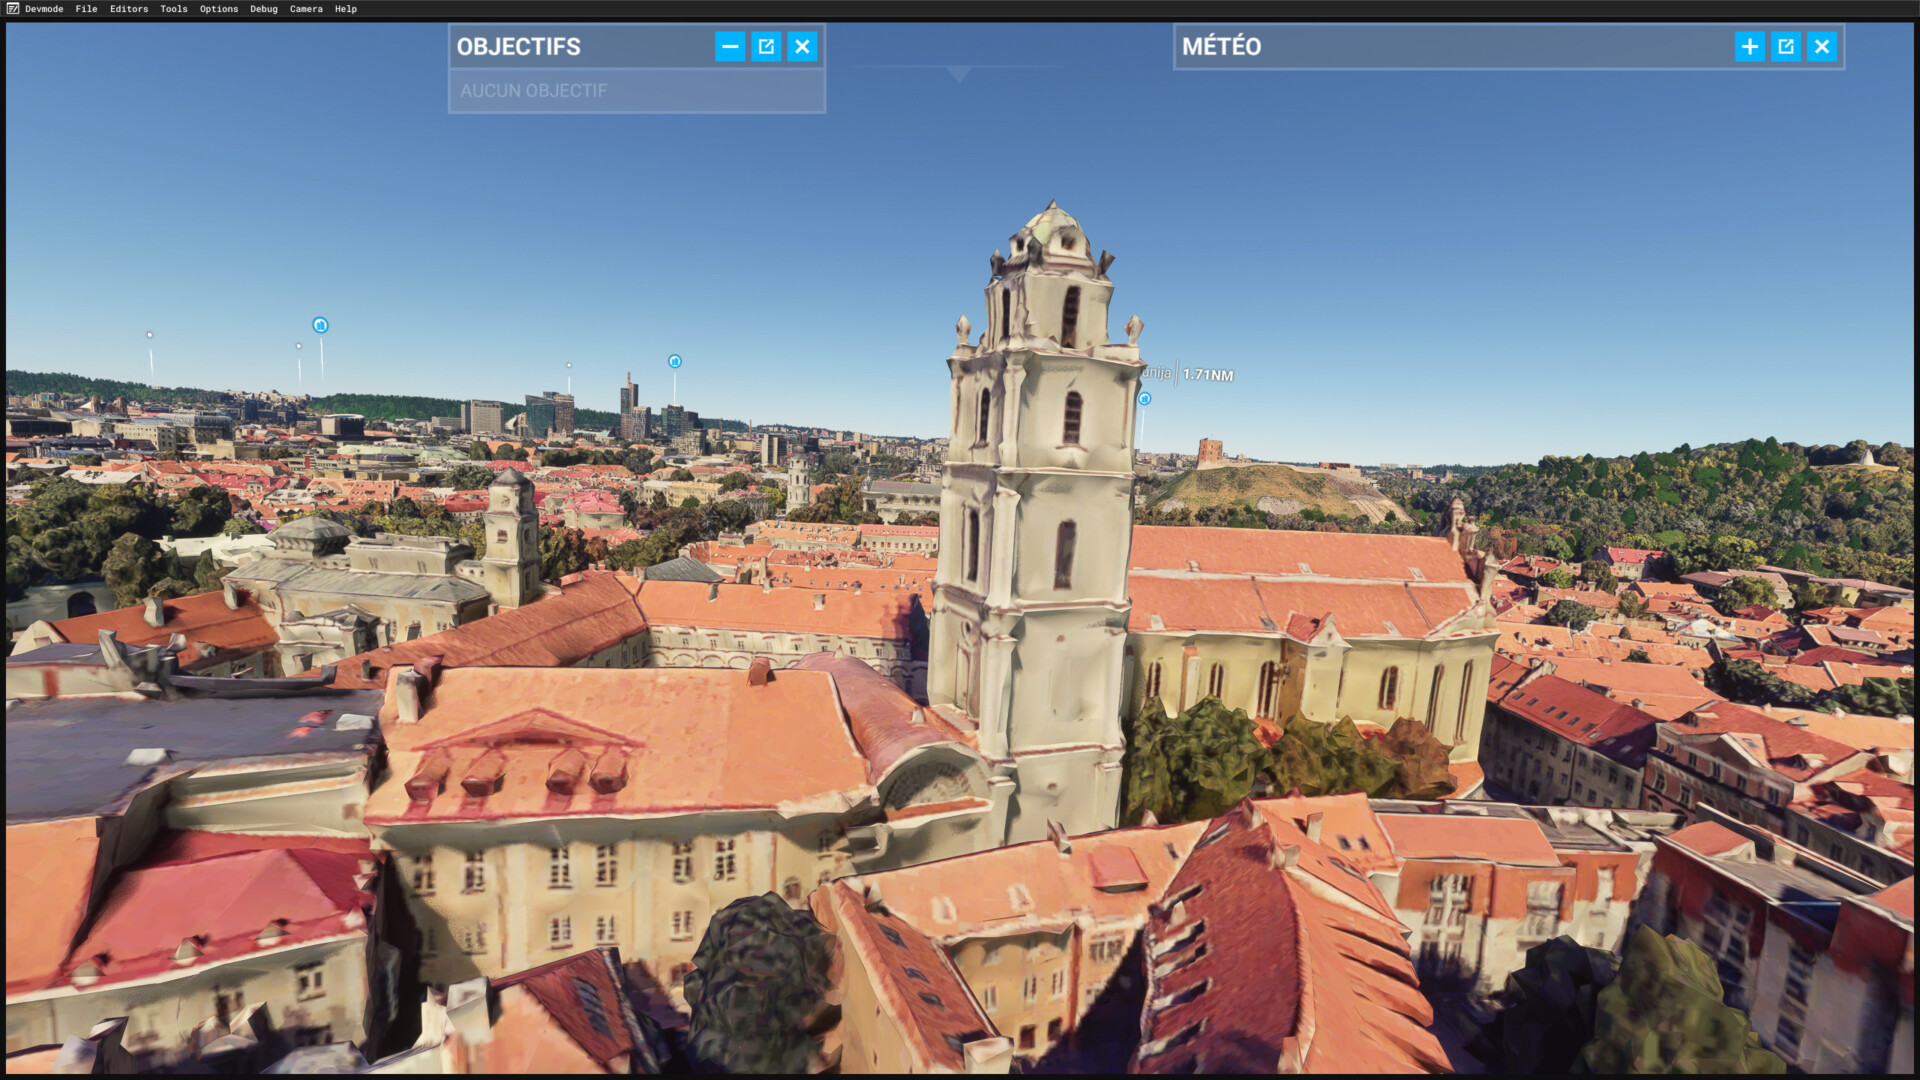Pull down the top-center toolbar handle arrow
1920x1080 pixels.
pos(958,74)
